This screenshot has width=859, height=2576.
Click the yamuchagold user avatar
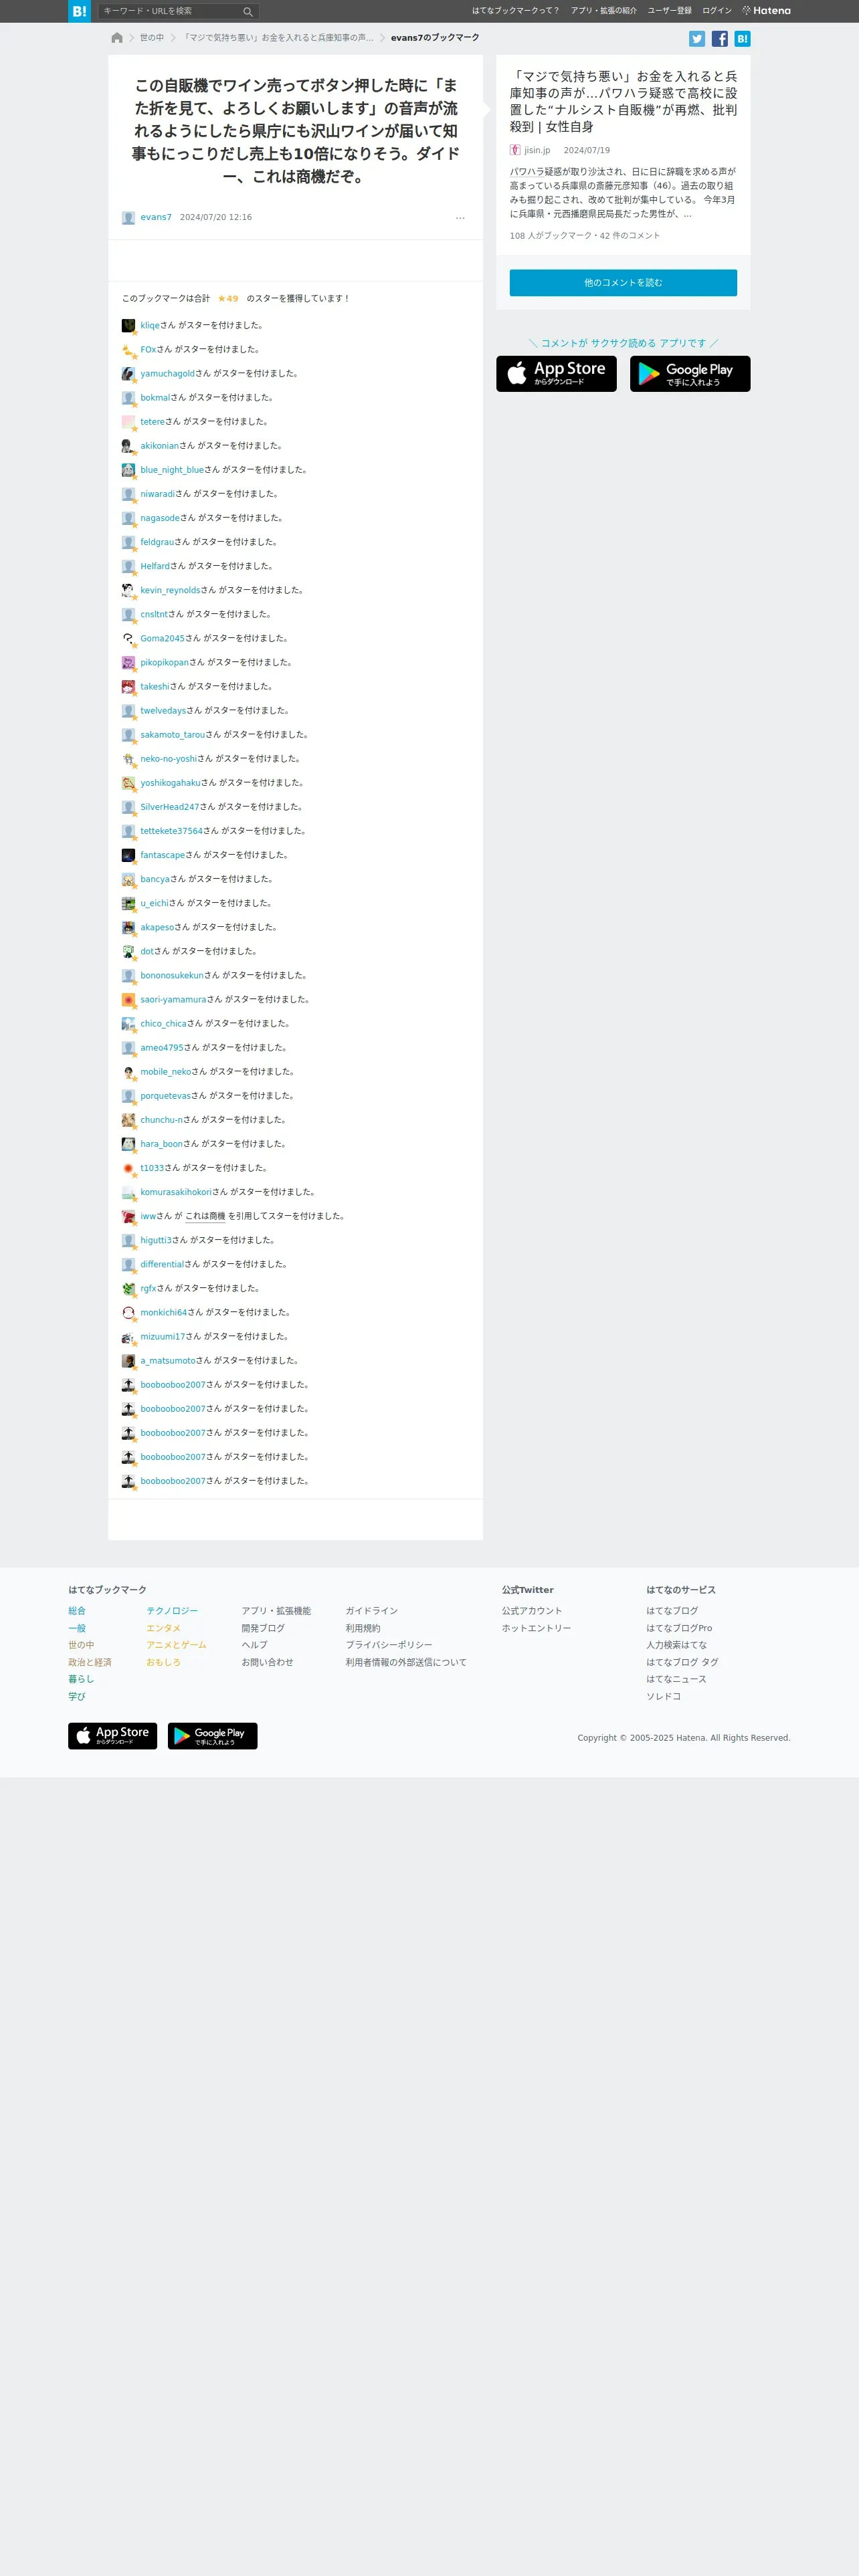point(128,374)
